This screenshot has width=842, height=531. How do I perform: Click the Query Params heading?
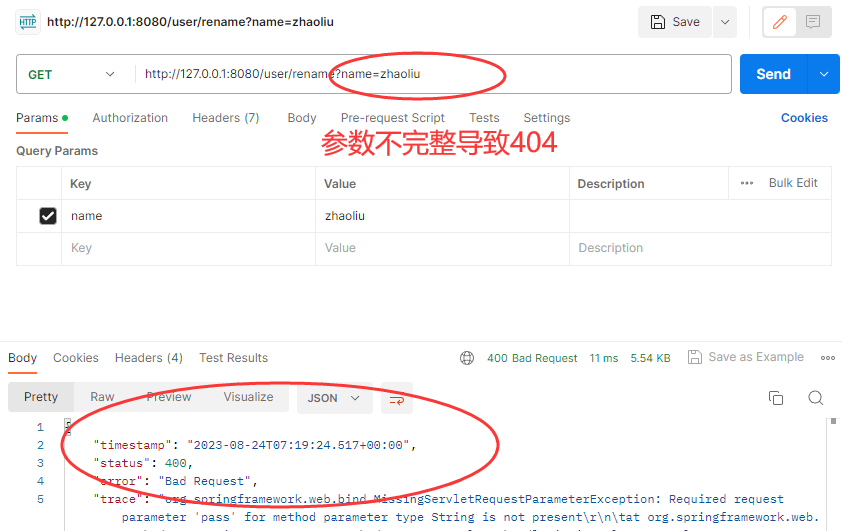tap(57, 151)
